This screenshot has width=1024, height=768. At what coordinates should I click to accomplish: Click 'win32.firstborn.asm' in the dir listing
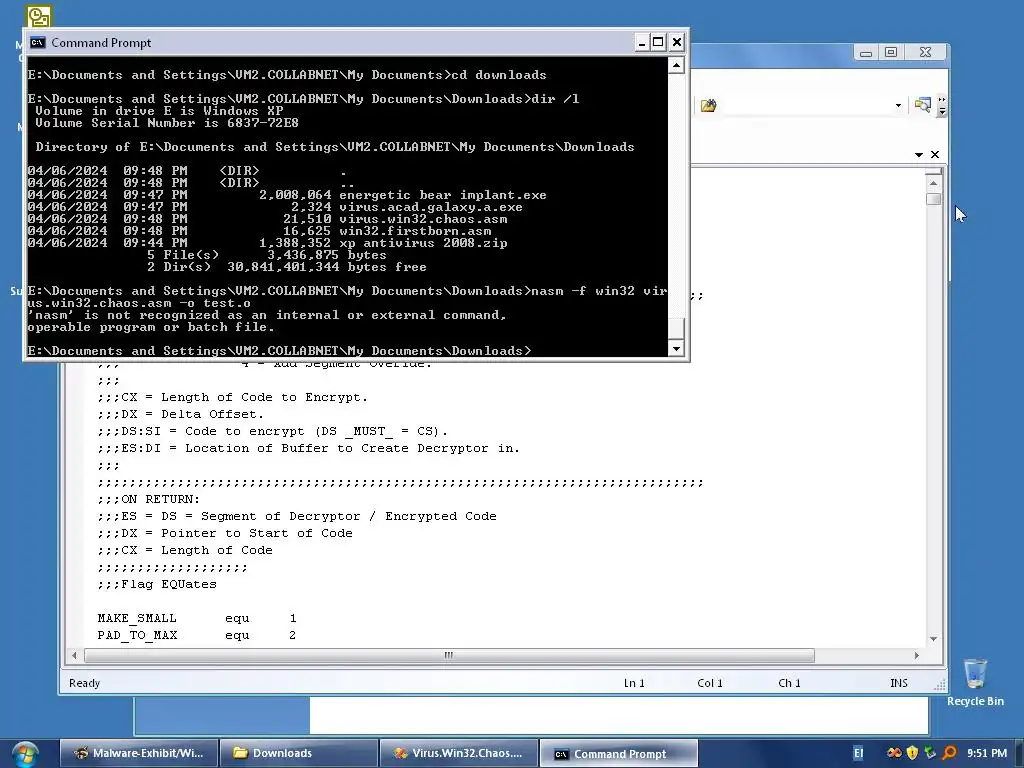(x=415, y=231)
